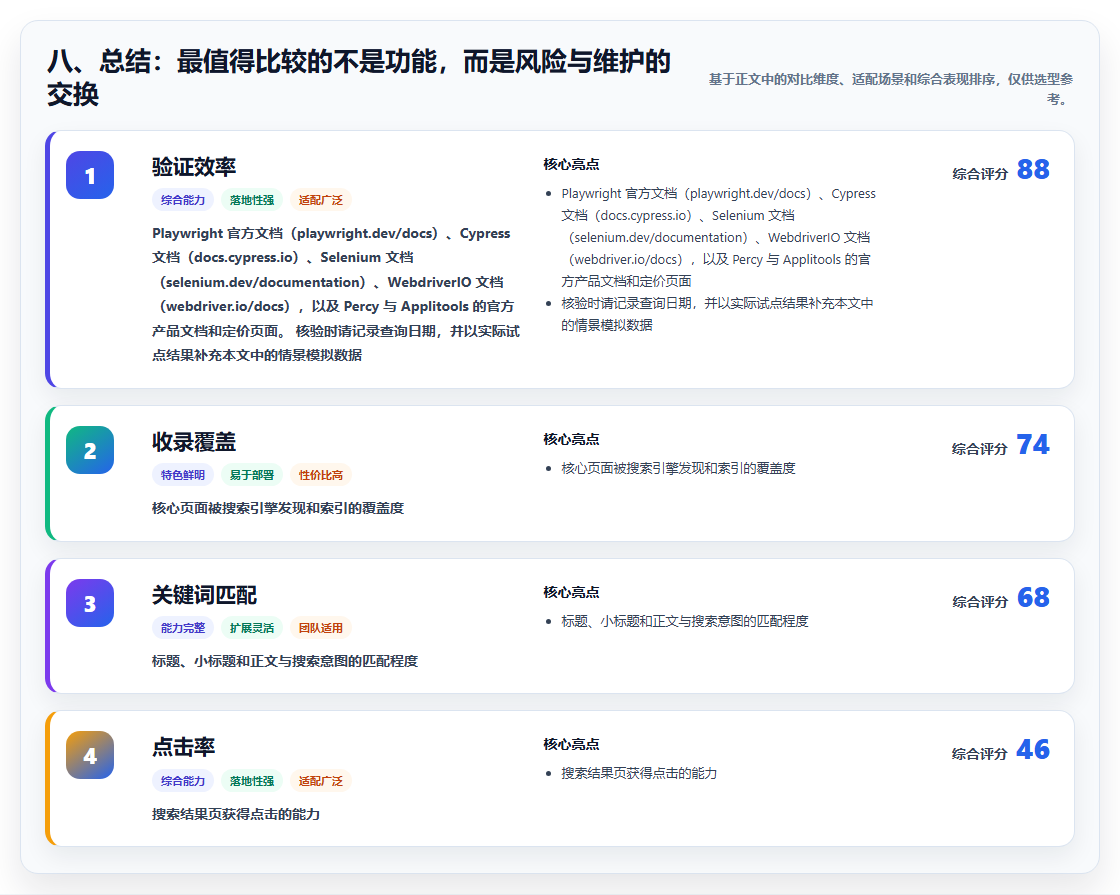Click 综合评分 label beside 88
Image resolution: width=1120 pixels, height=895 pixels.
click(980, 174)
